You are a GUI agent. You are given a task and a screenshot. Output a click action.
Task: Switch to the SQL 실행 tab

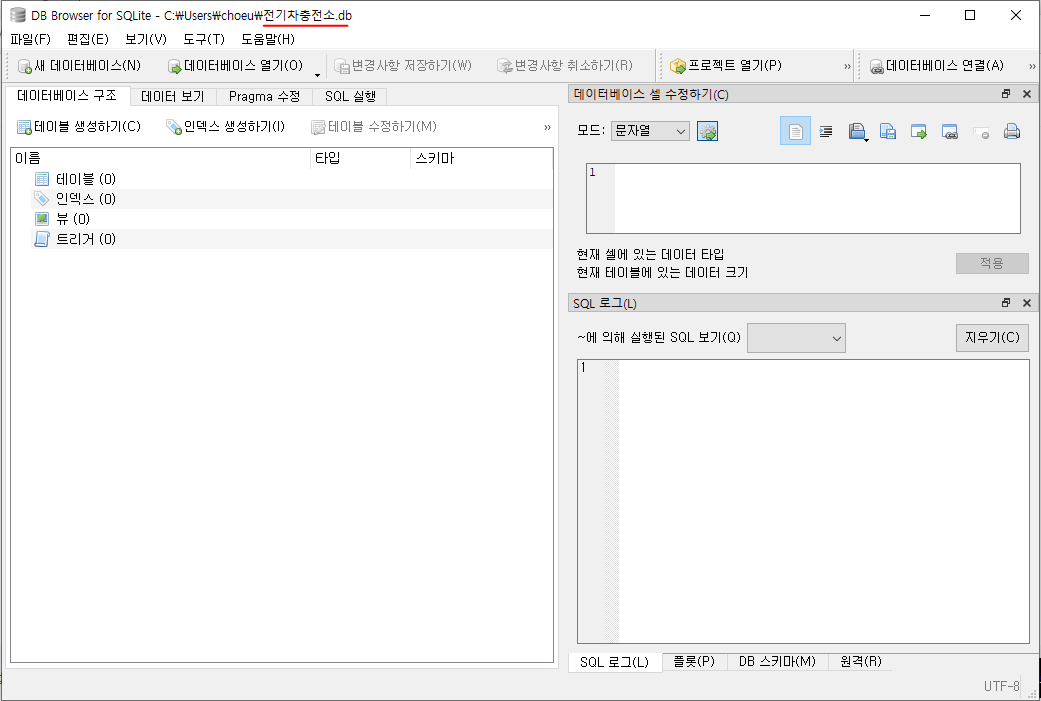click(350, 96)
